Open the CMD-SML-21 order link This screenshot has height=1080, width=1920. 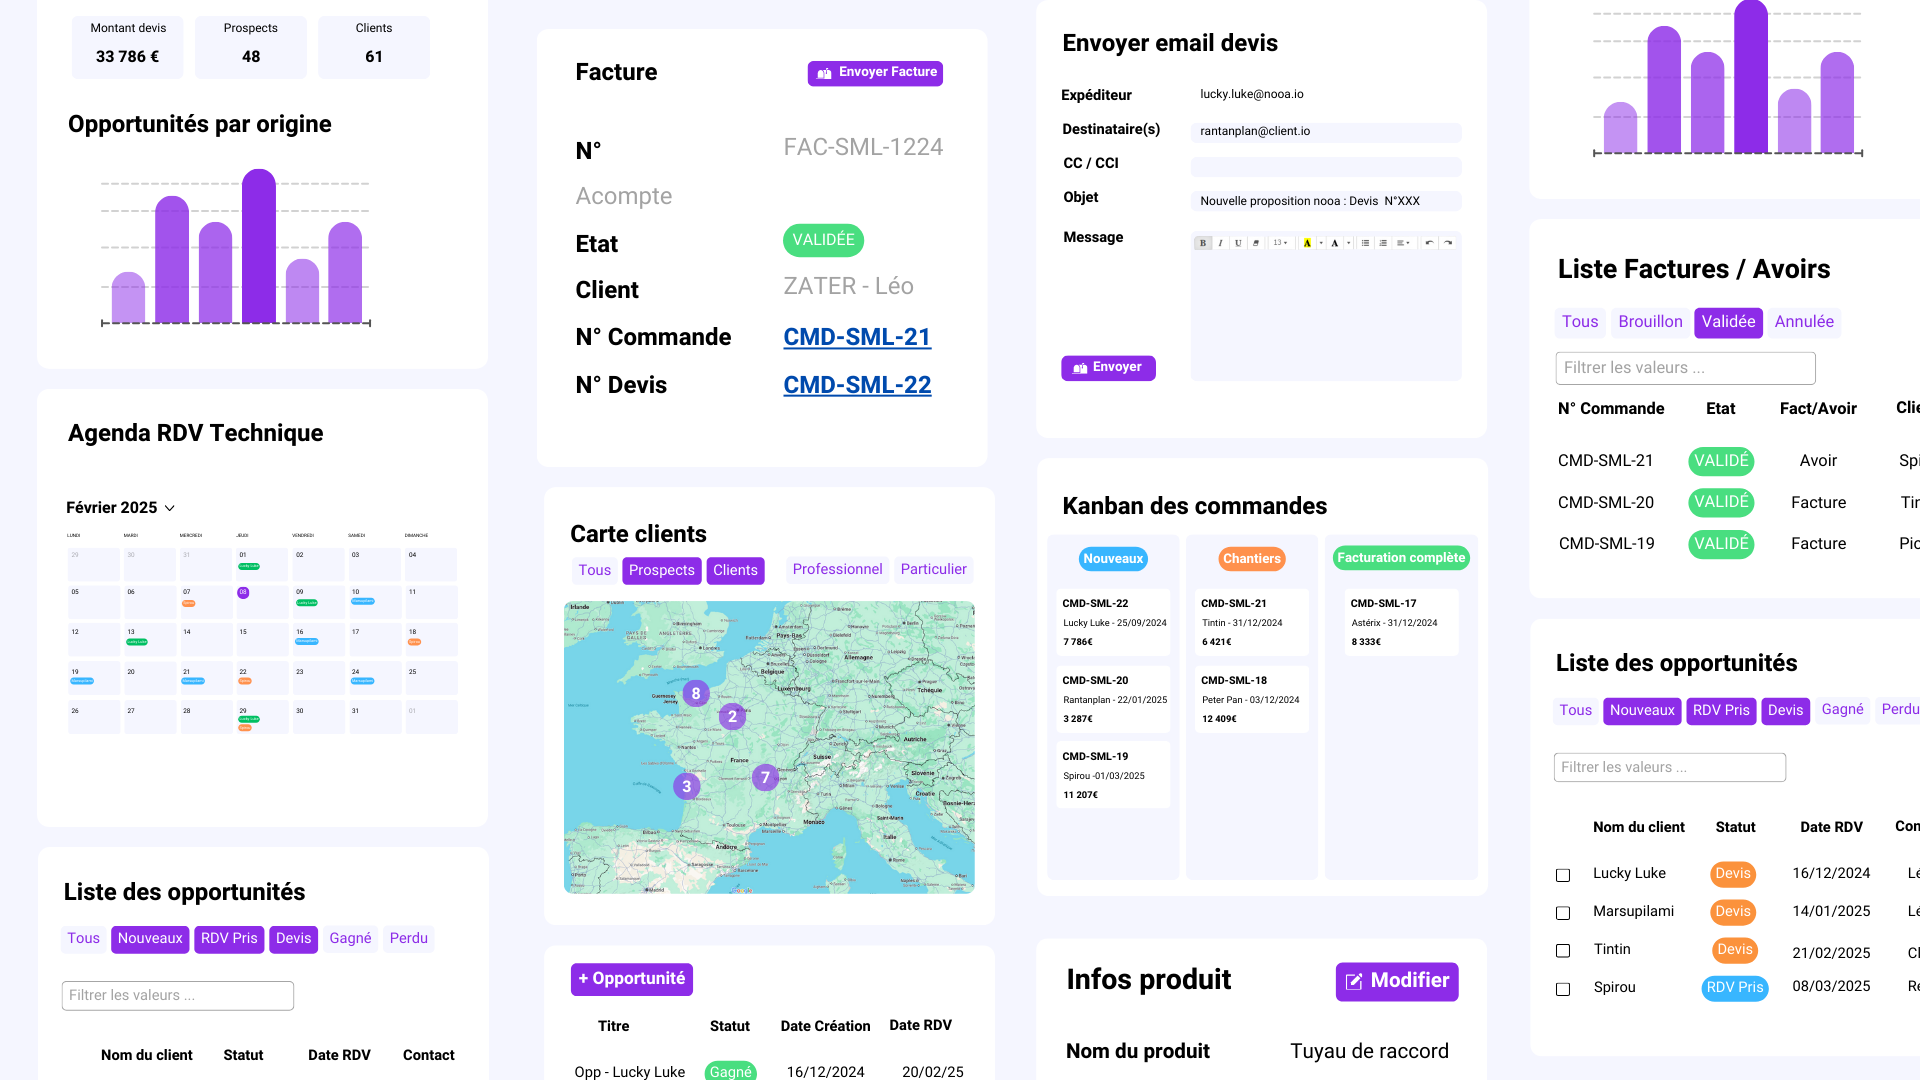click(x=857, y=337)
